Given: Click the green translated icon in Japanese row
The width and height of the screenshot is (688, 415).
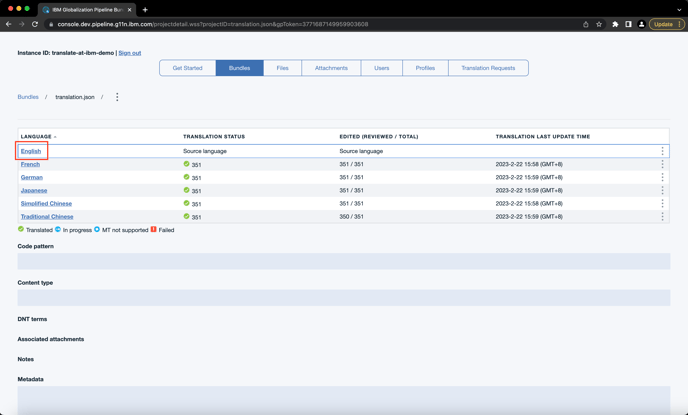Looking at the screenshot, I should [x=186, y=190].
